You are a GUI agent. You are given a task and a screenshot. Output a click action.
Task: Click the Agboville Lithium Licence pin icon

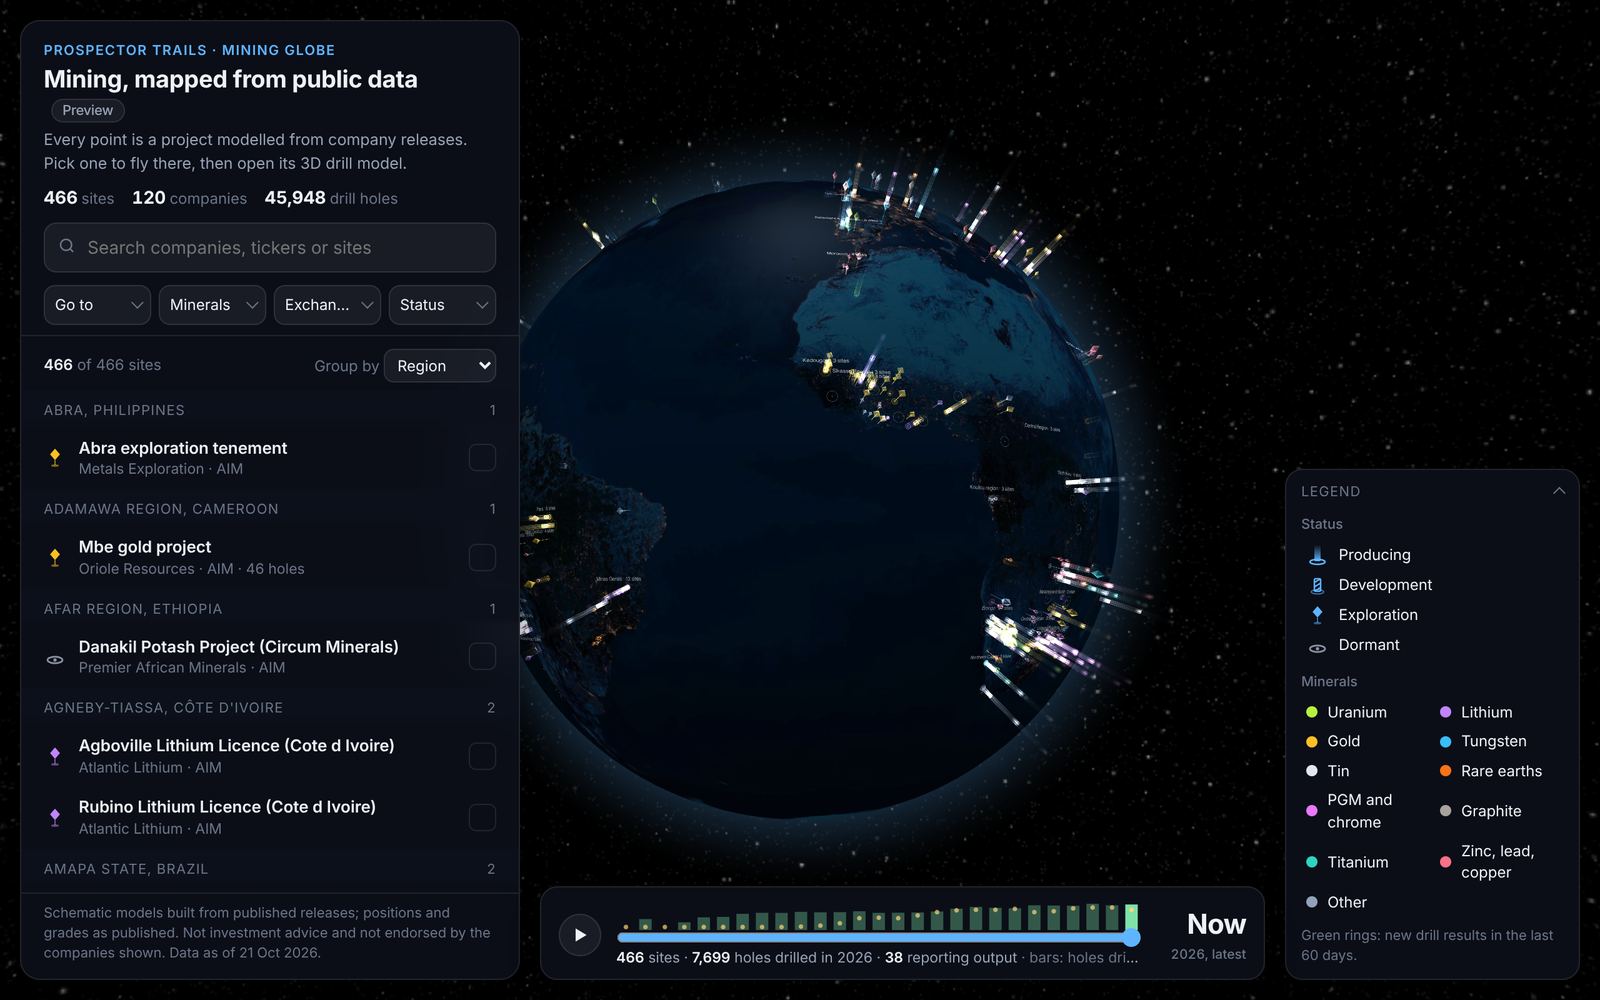click(x=55, y=756)
